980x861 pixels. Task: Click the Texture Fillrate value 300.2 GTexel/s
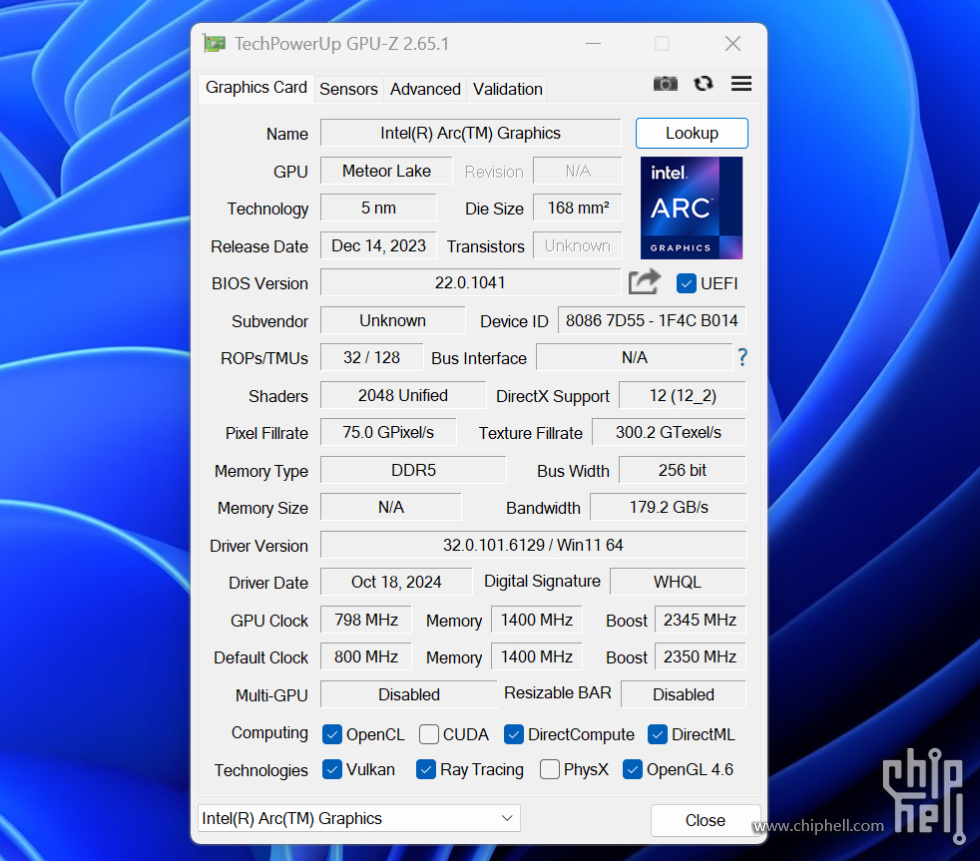[669, 432]
